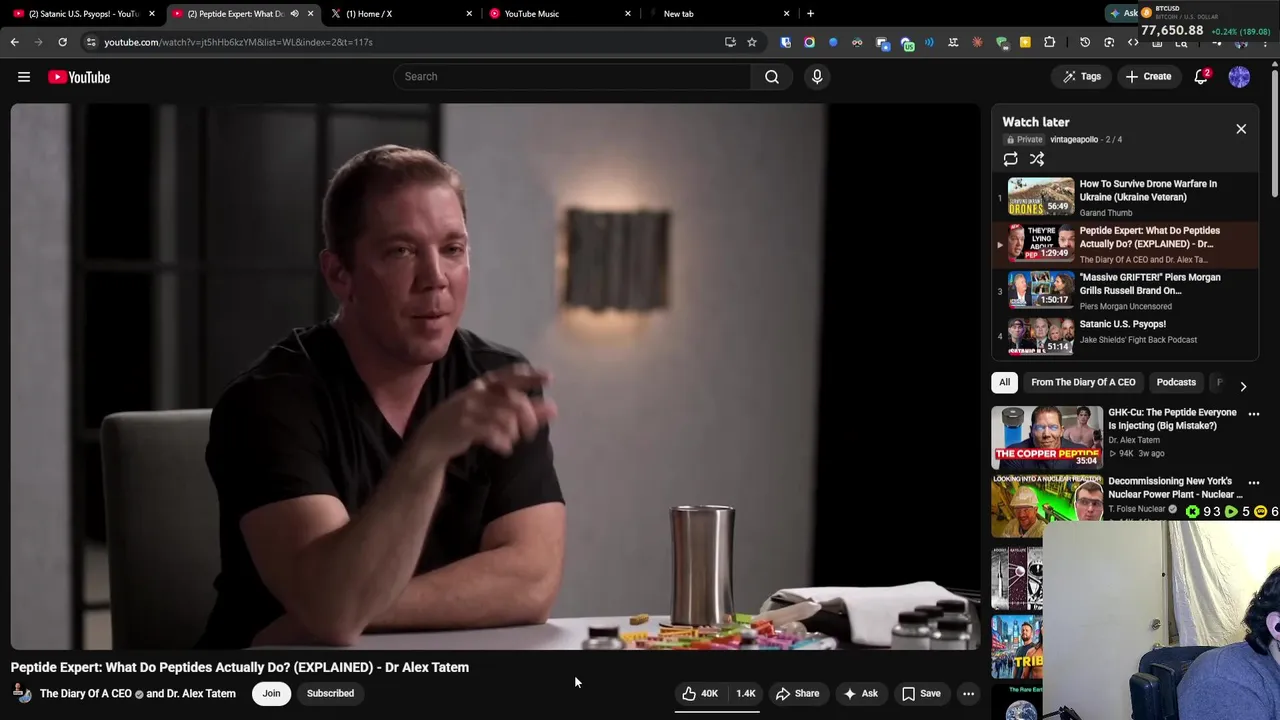Switch to Home / X browser tab
The width and height of the screenshot is (1280, 720).
click(400, 14)
